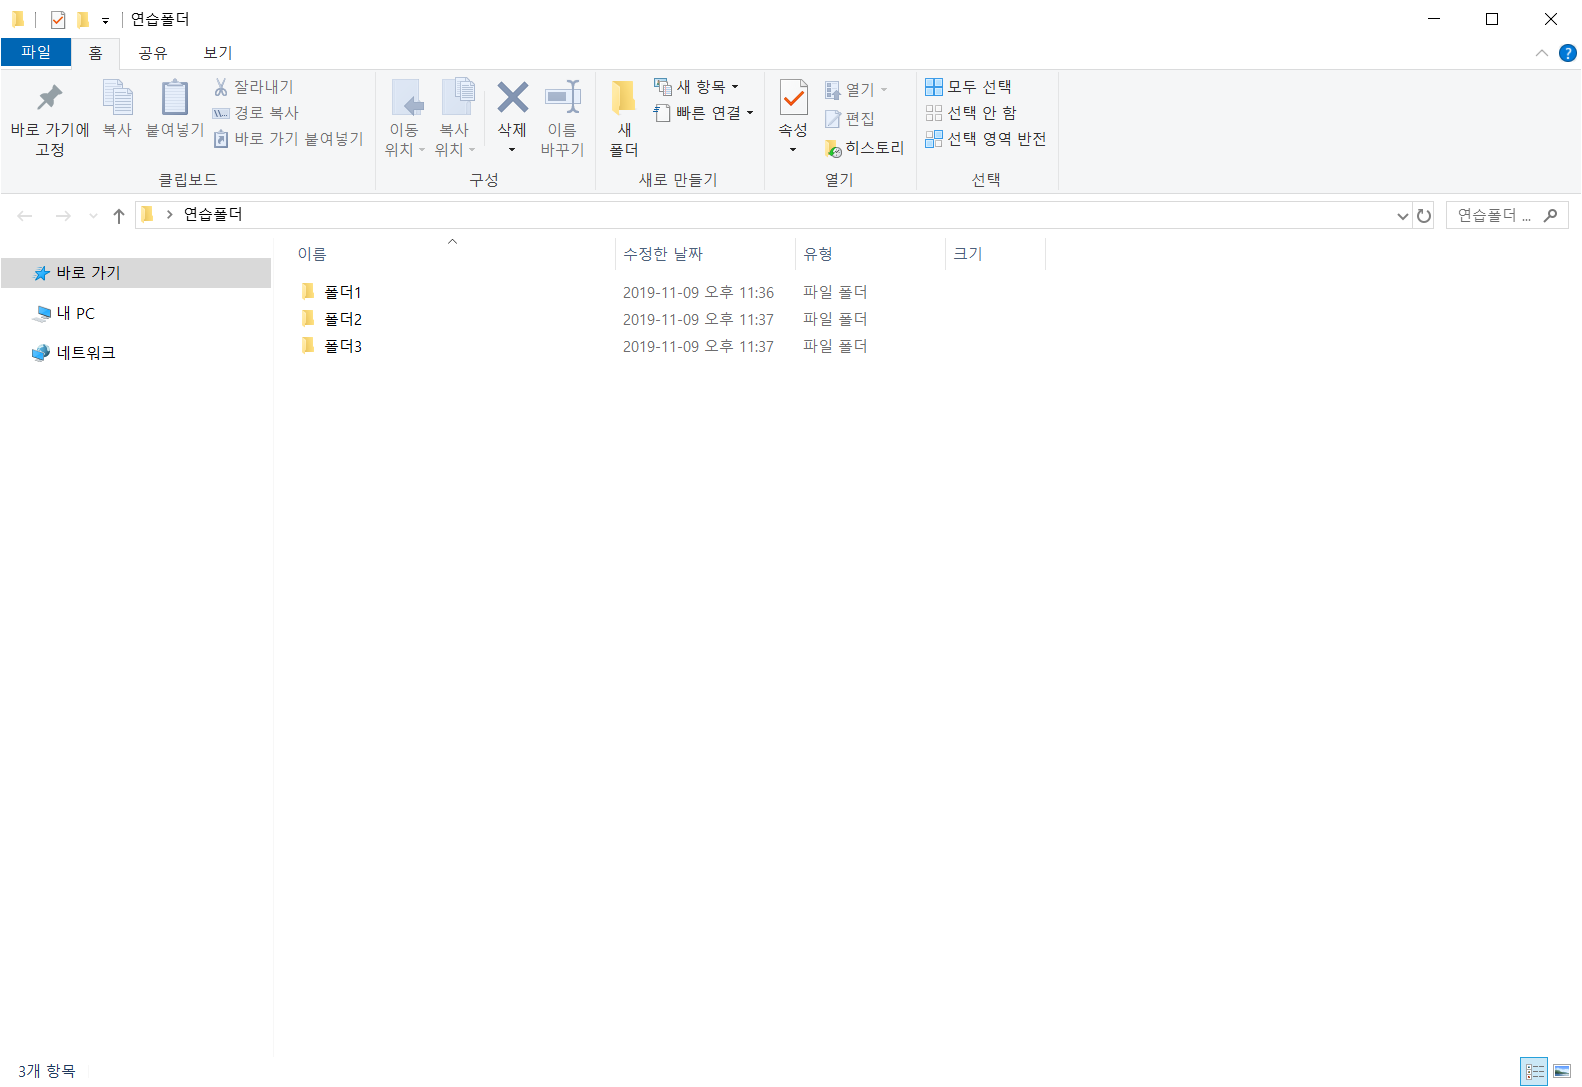Click 경로 복사 (Copy path)
1582x1087 pixels.
click(256, 113)
